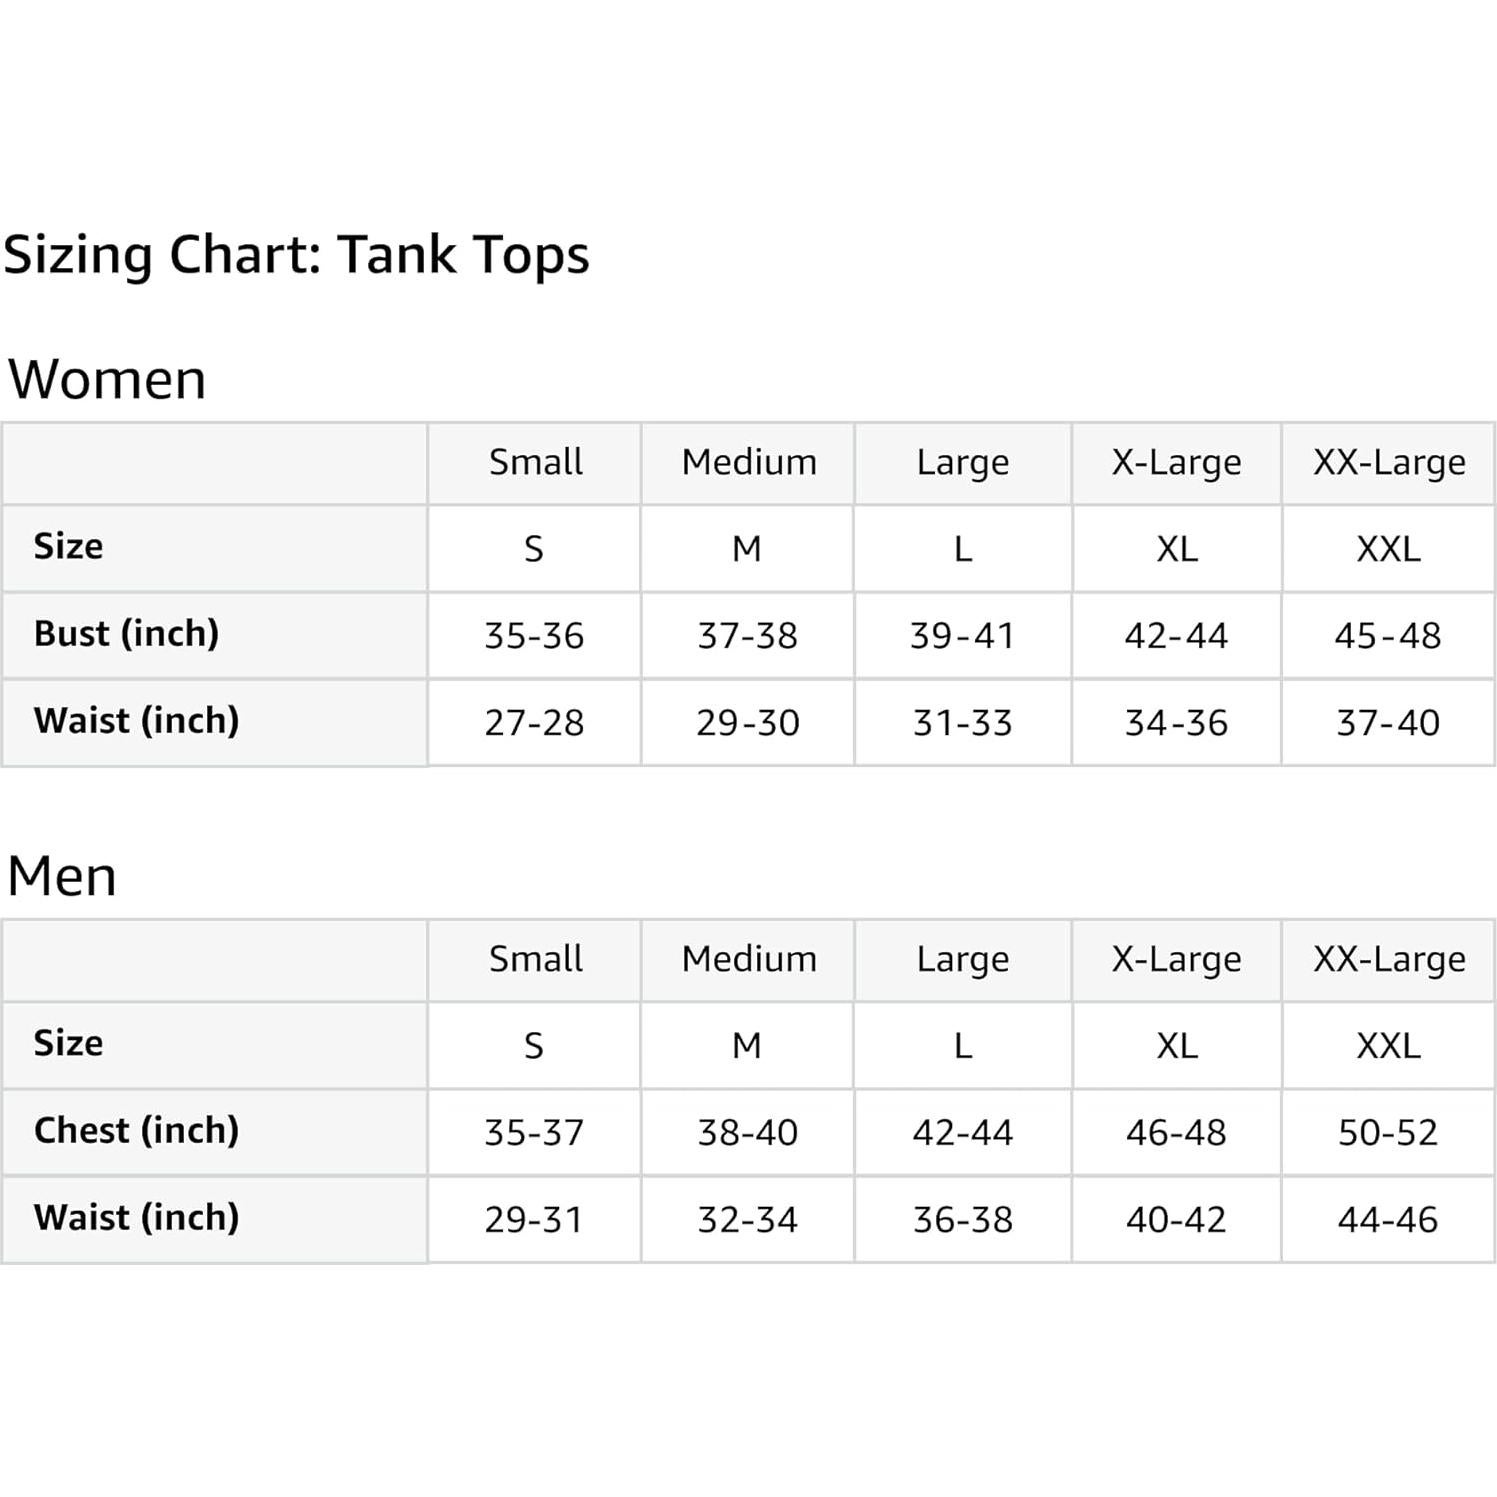Select the Men's waist value 36-38
The image size is (1497, 1497).
[x=962, y=1220]
